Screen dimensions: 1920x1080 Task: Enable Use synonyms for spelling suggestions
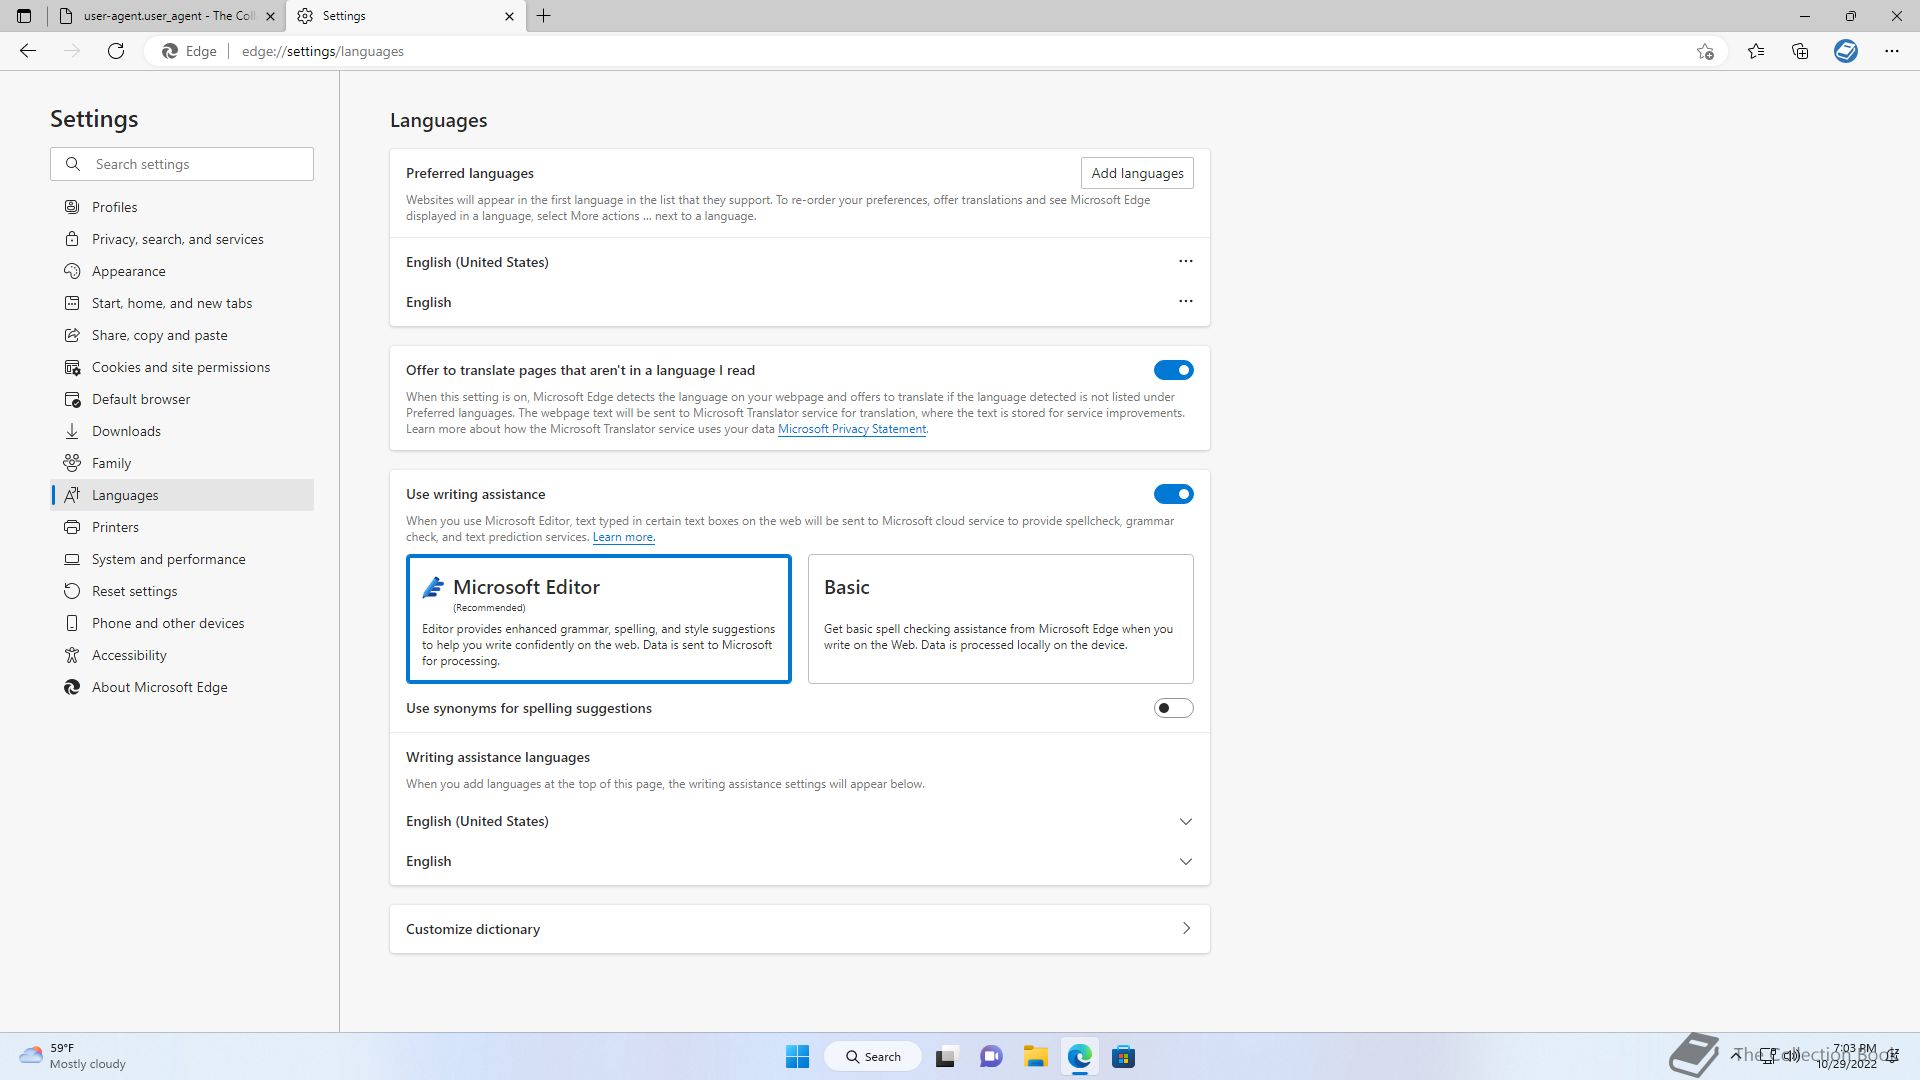tap(1173, 708)
